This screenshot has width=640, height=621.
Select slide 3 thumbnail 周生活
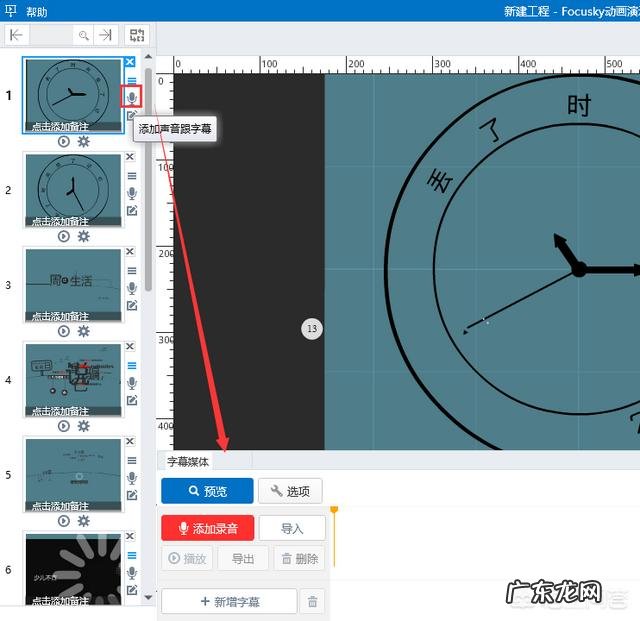[x=72, y=284]
